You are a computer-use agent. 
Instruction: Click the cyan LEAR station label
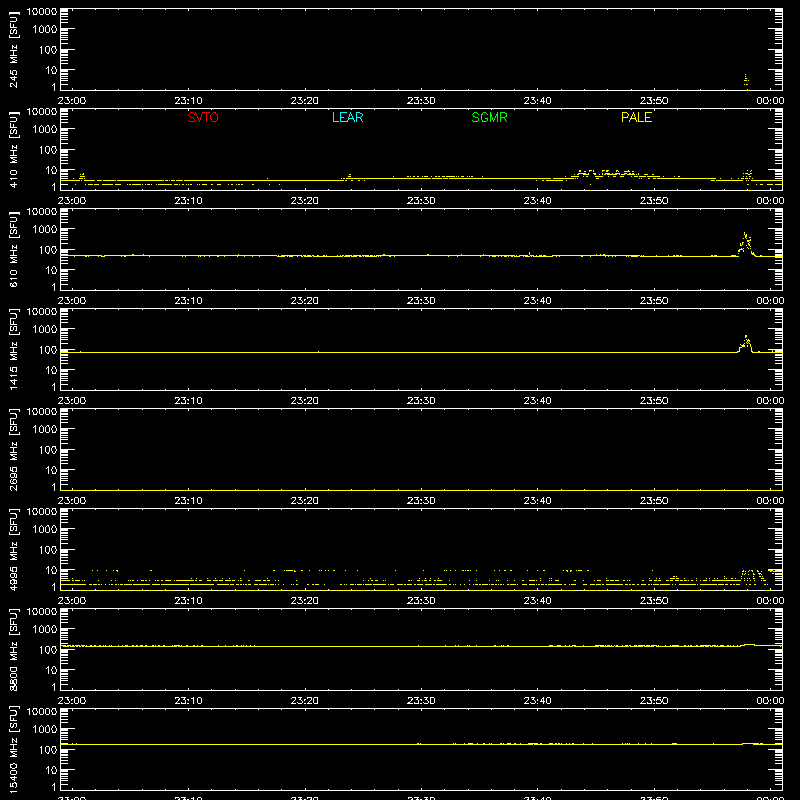point(347,117)
